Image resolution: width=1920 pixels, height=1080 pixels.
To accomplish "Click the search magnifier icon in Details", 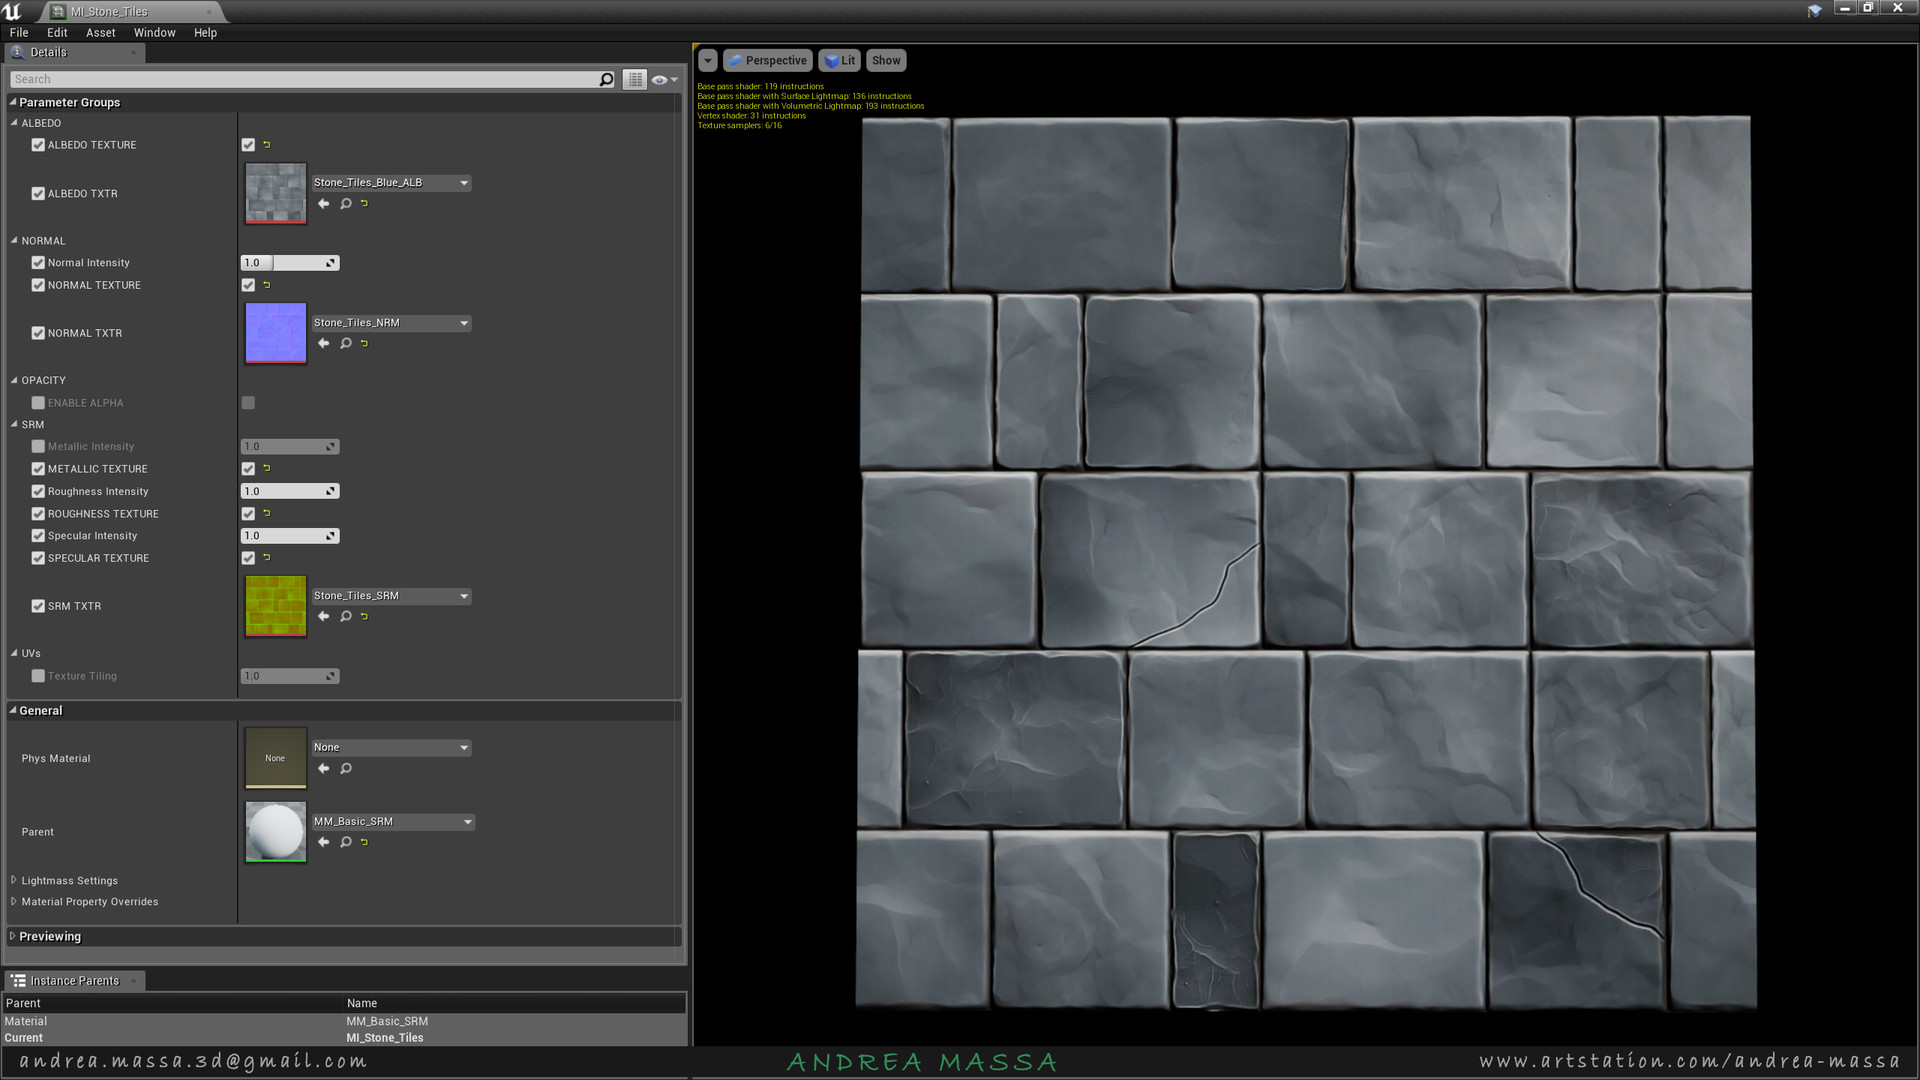I will [606, 79].
